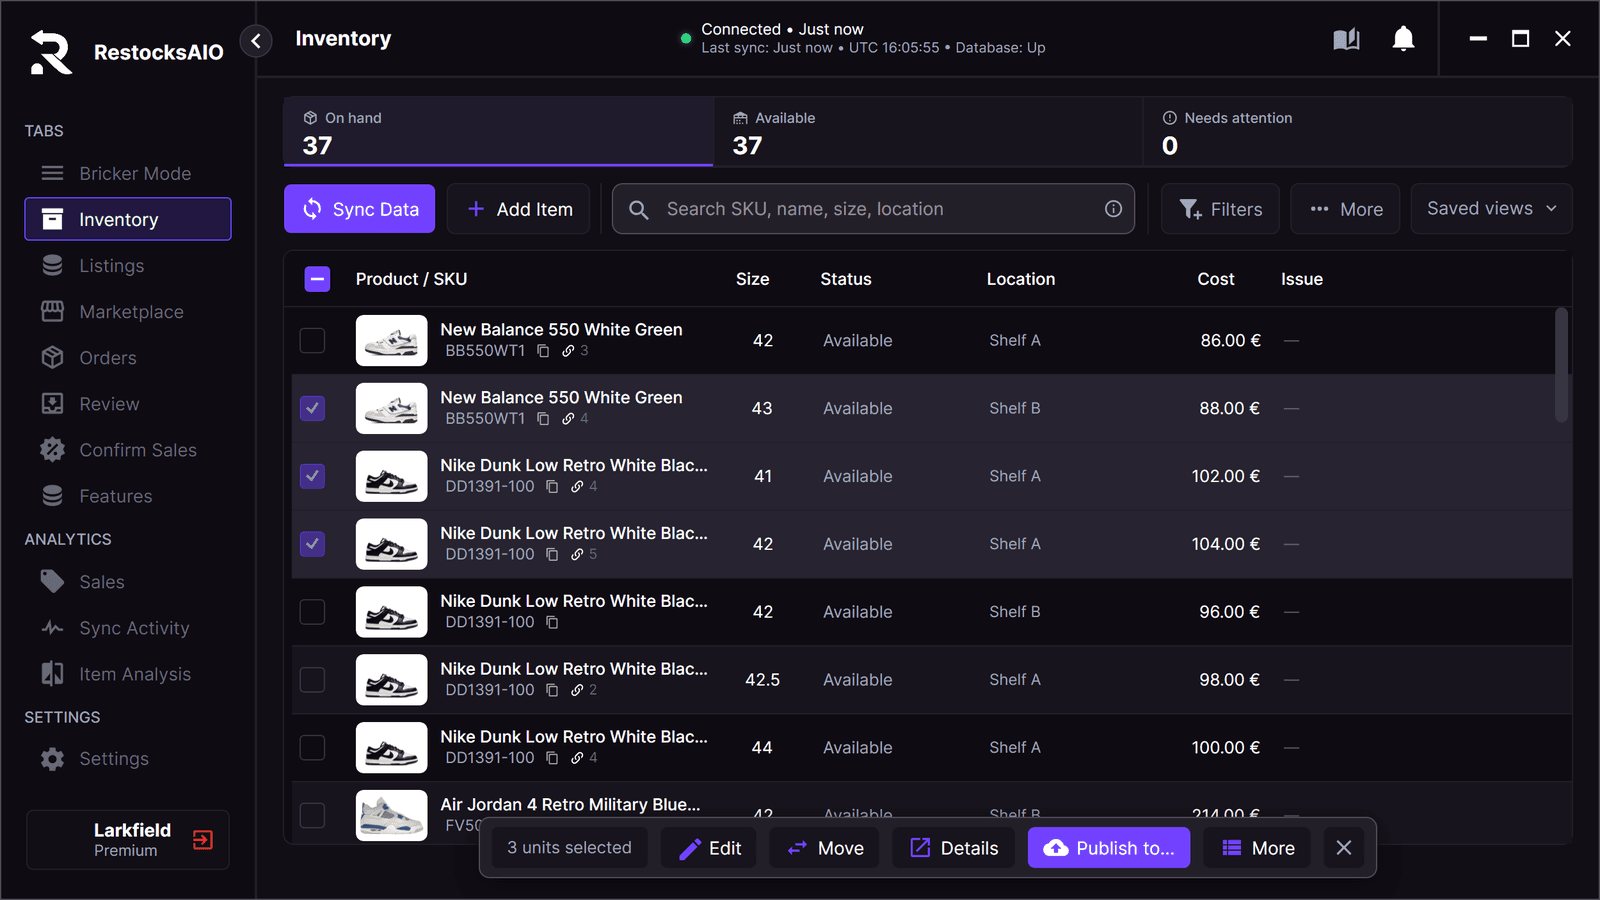
Task: Move the selected units
Action: 825,848
